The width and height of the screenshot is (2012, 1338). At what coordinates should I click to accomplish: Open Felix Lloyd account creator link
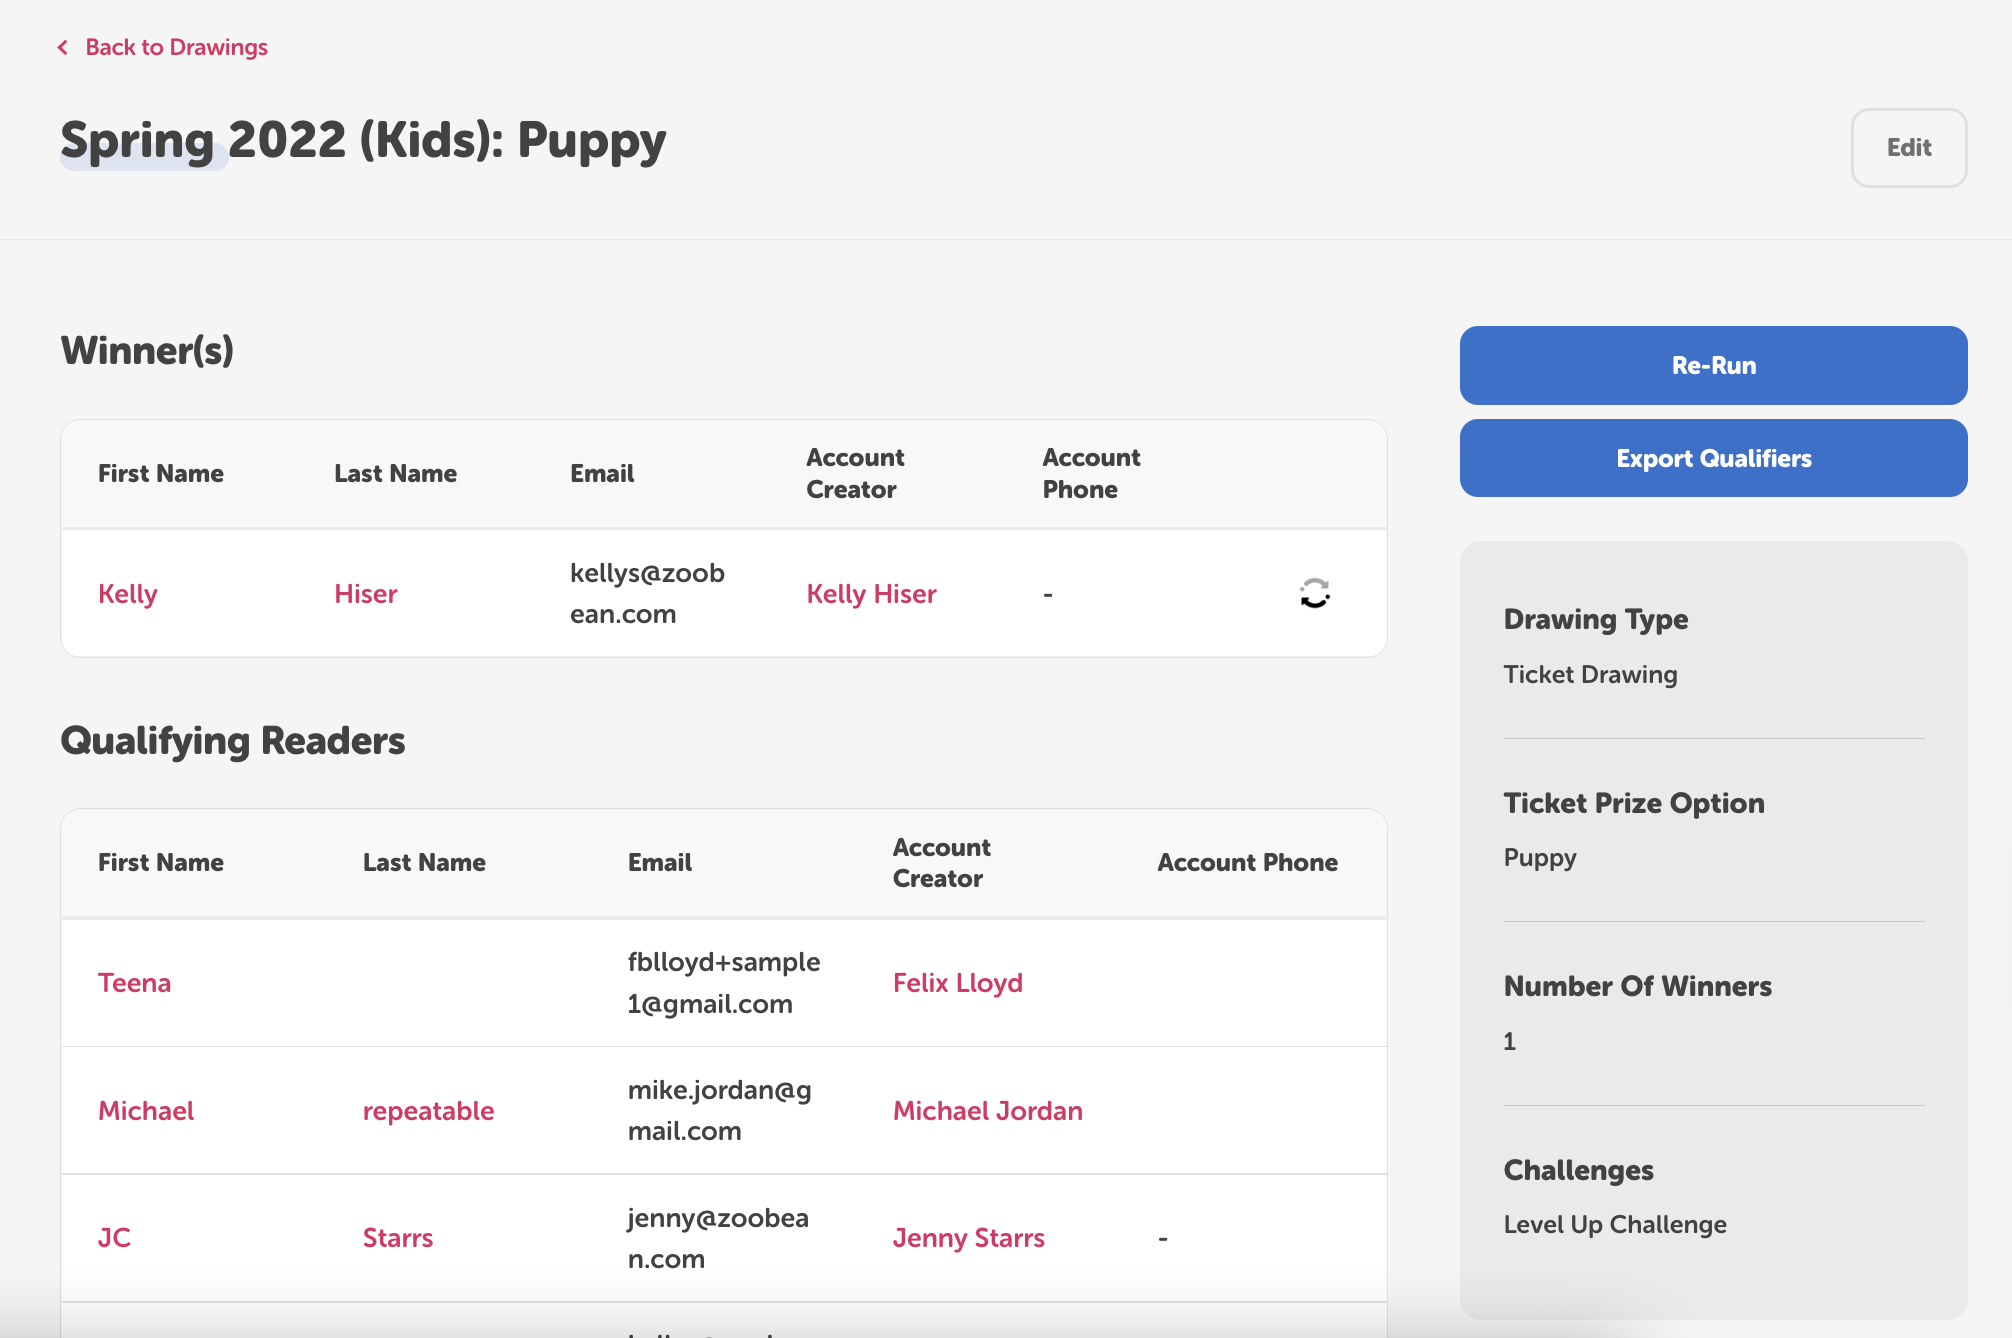[x=957, y=983]
